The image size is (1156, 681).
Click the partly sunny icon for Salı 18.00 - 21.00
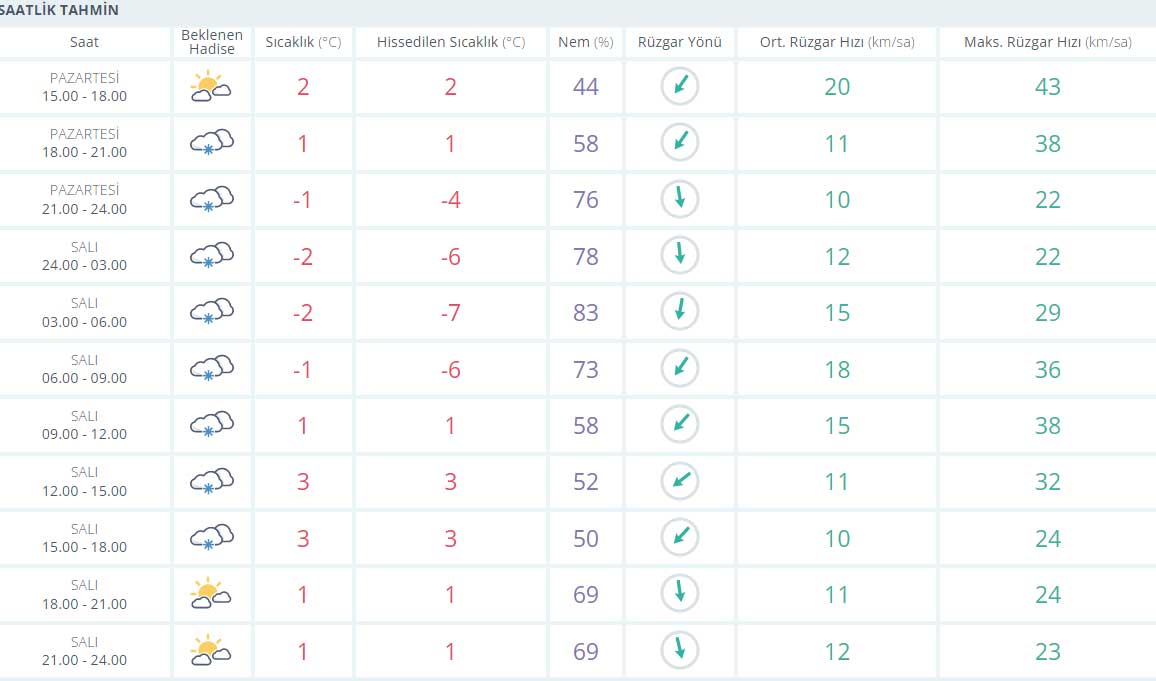pyautogui.click(x=211, y=594)
